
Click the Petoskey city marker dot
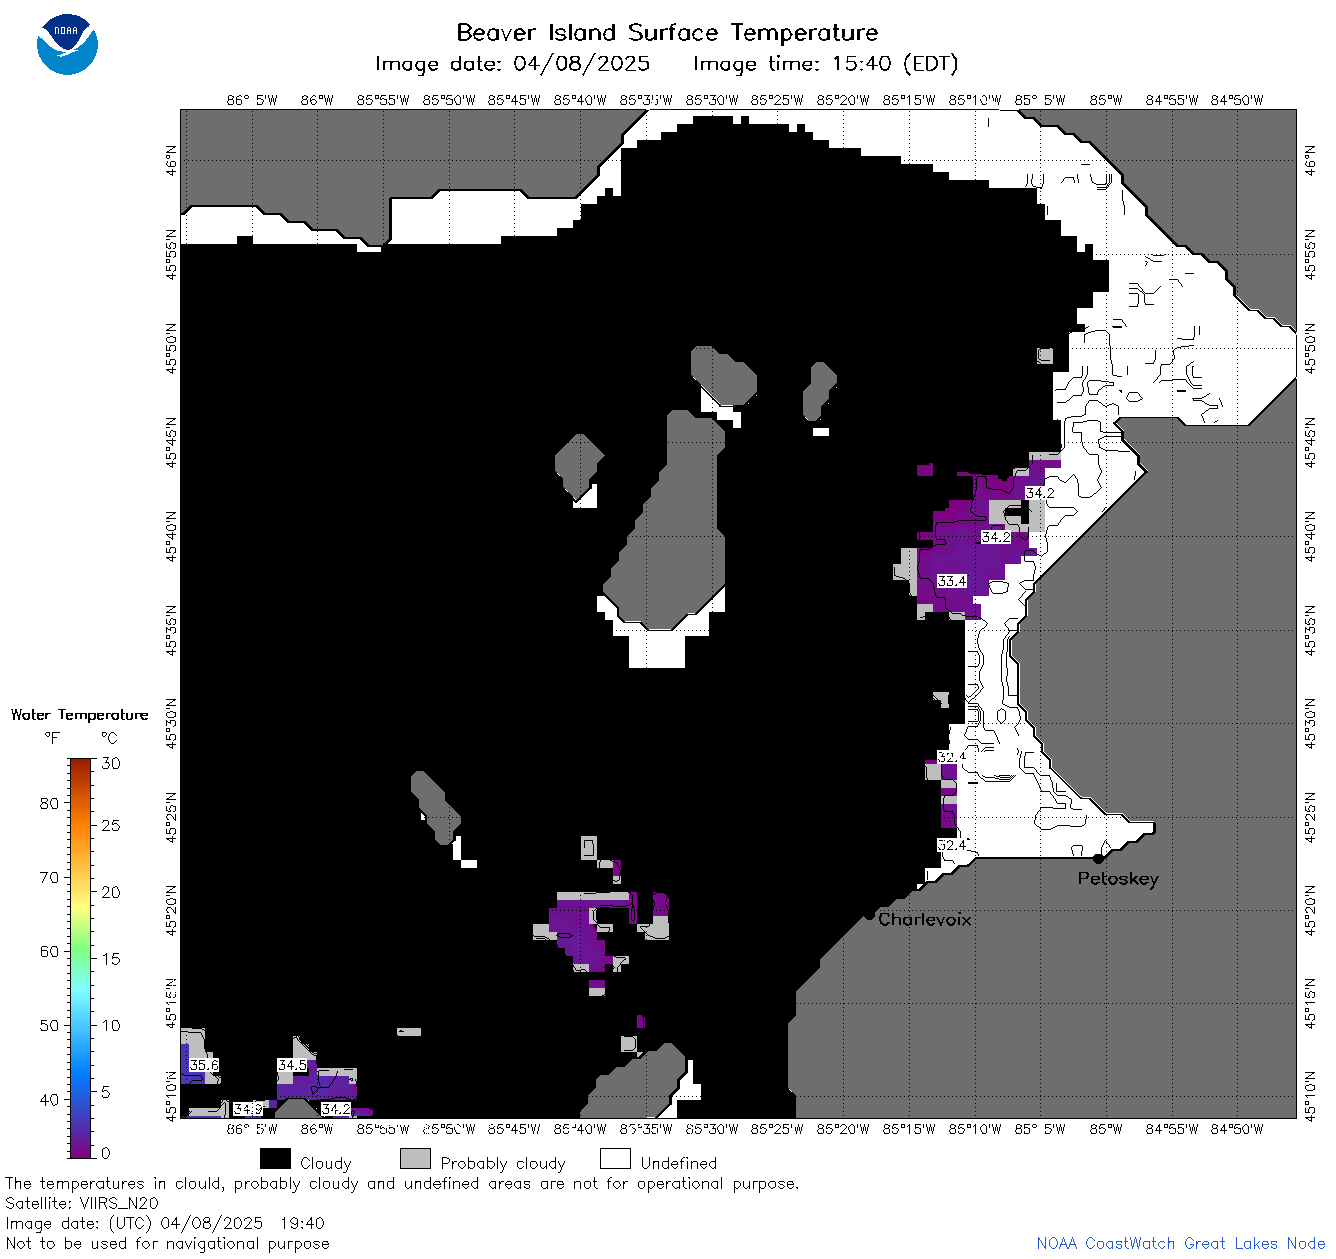pos(1098,858)
